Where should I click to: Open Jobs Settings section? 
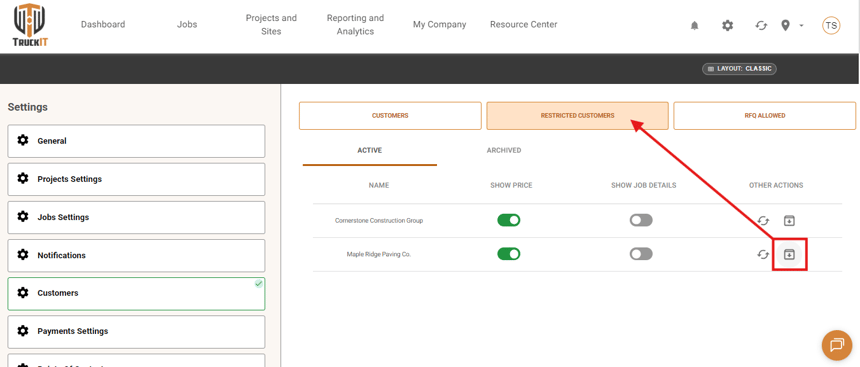click(x=136, y=217)
